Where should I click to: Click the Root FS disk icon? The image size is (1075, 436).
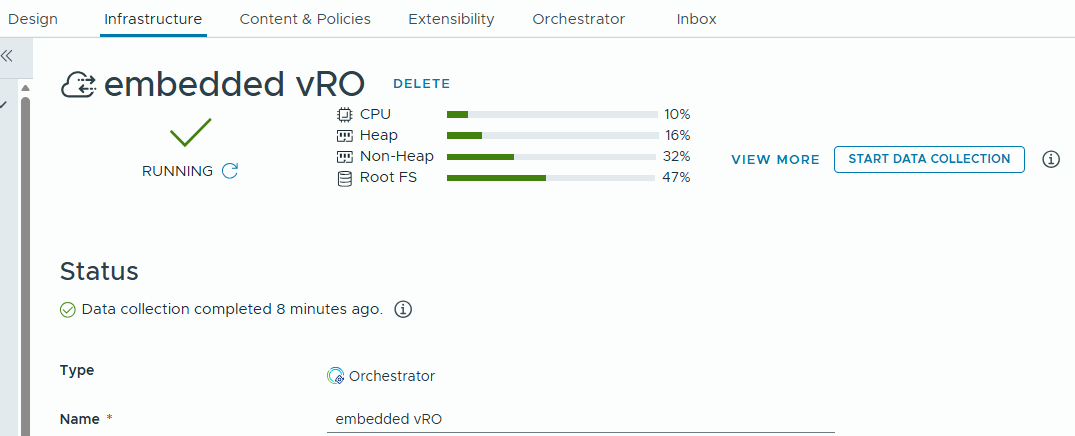(x=345, y=178)
